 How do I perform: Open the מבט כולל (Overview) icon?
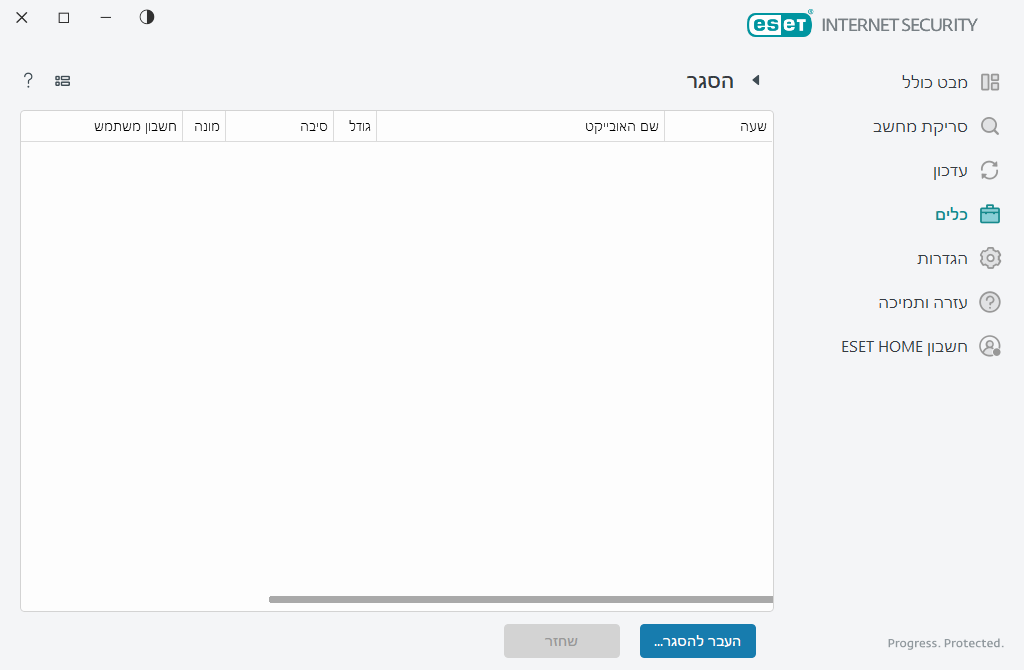990,82
